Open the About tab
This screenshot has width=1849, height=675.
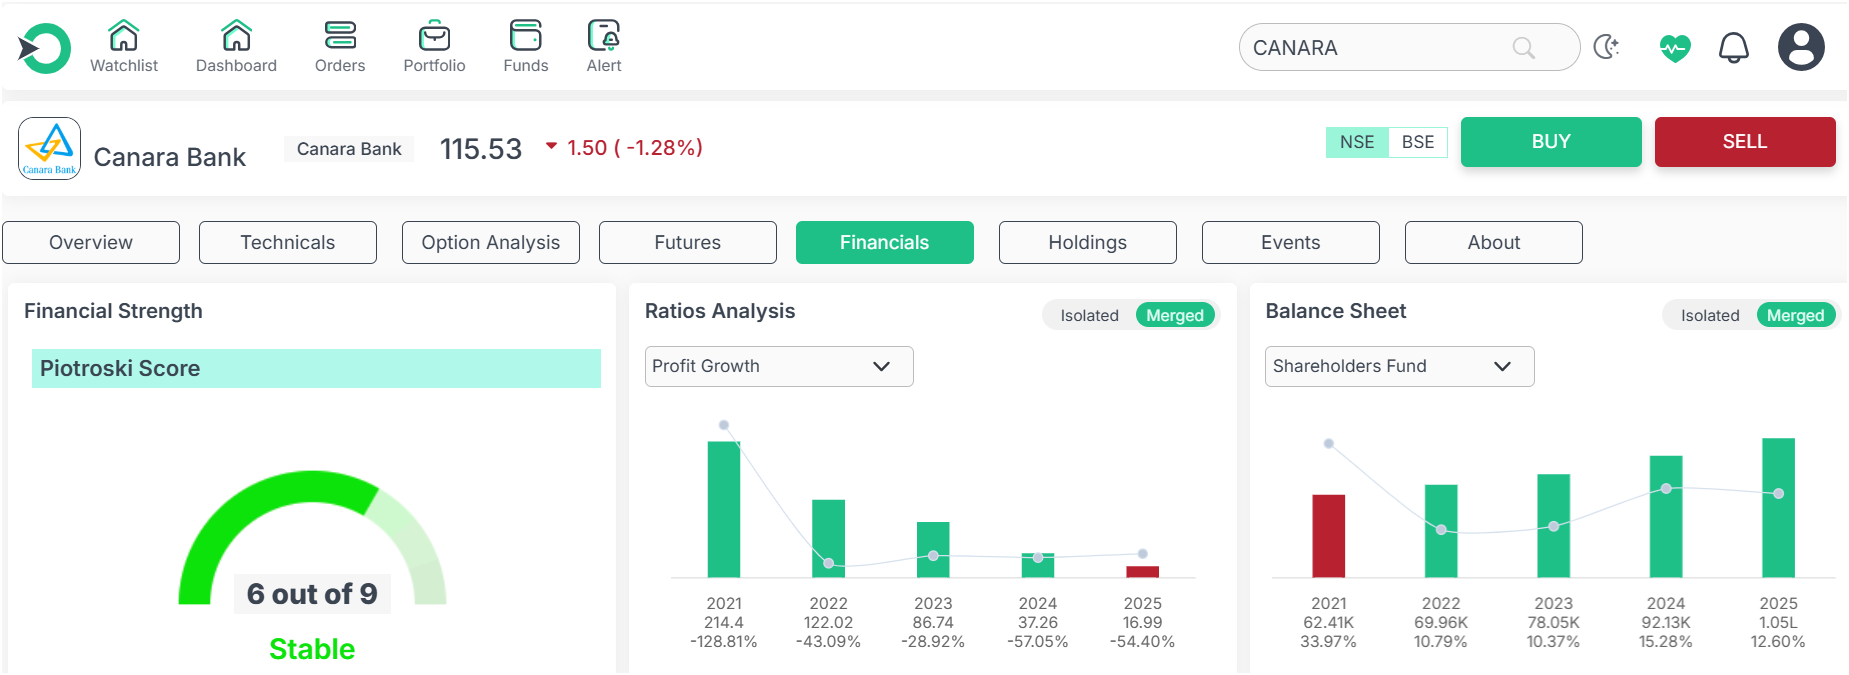[x=1494, y=243]
